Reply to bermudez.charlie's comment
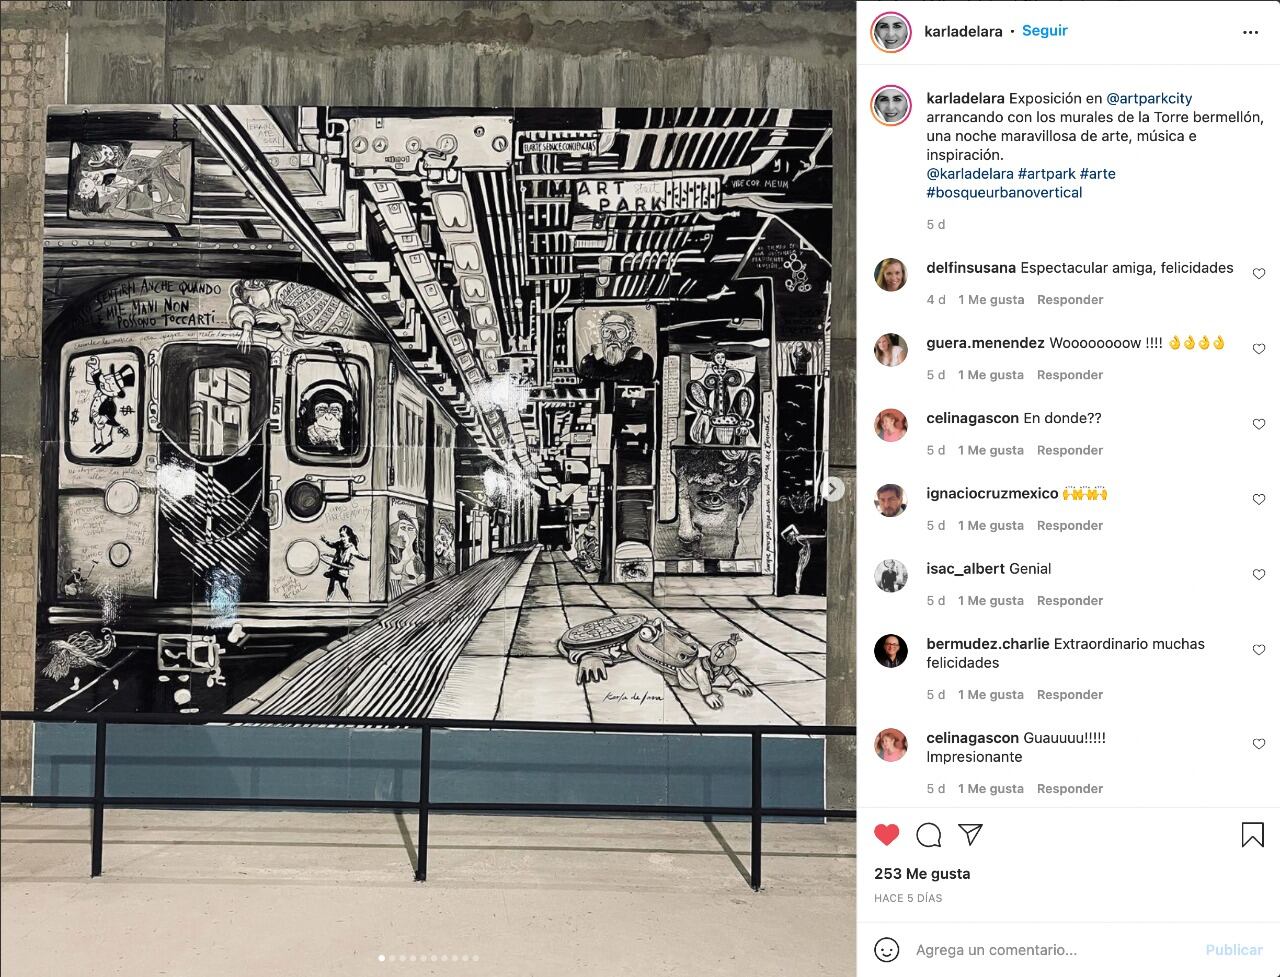The height and width of the screenshot is (977, 1280). click(x=1070, y=694)
